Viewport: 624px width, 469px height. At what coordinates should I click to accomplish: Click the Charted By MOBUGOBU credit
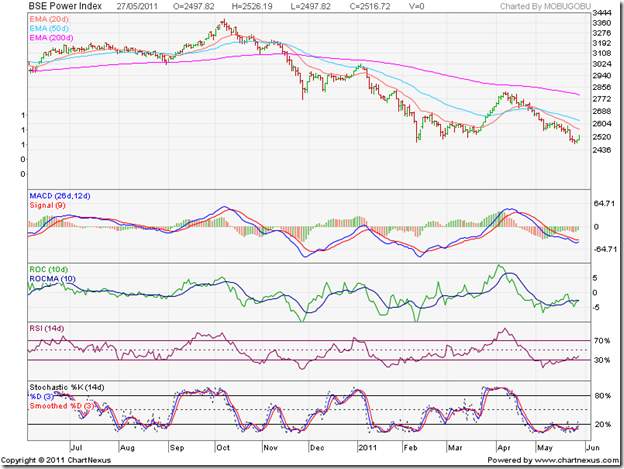coord(545,6)
